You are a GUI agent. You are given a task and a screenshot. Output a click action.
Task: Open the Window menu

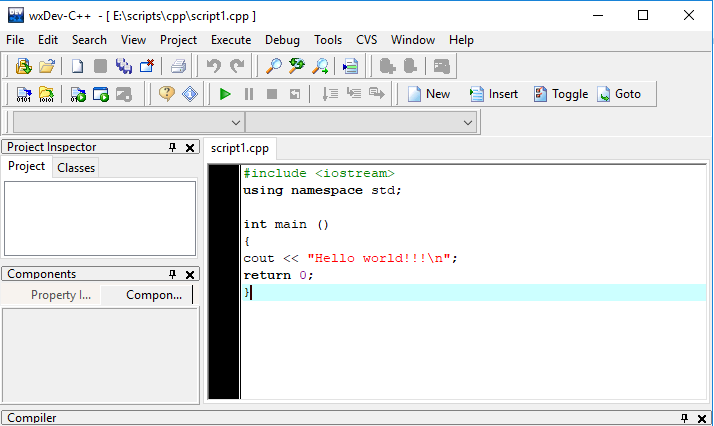tap(413, 40)
